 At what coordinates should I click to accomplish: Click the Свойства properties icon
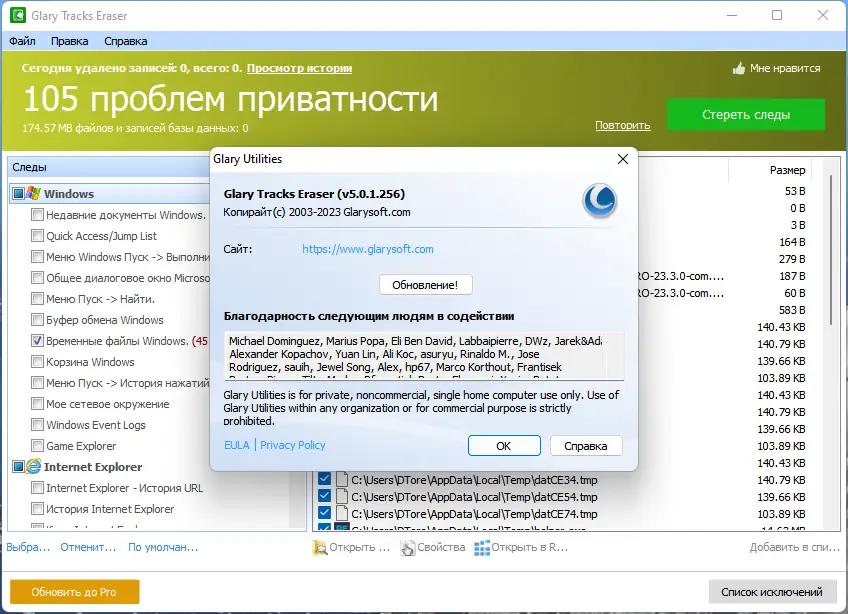407,547
